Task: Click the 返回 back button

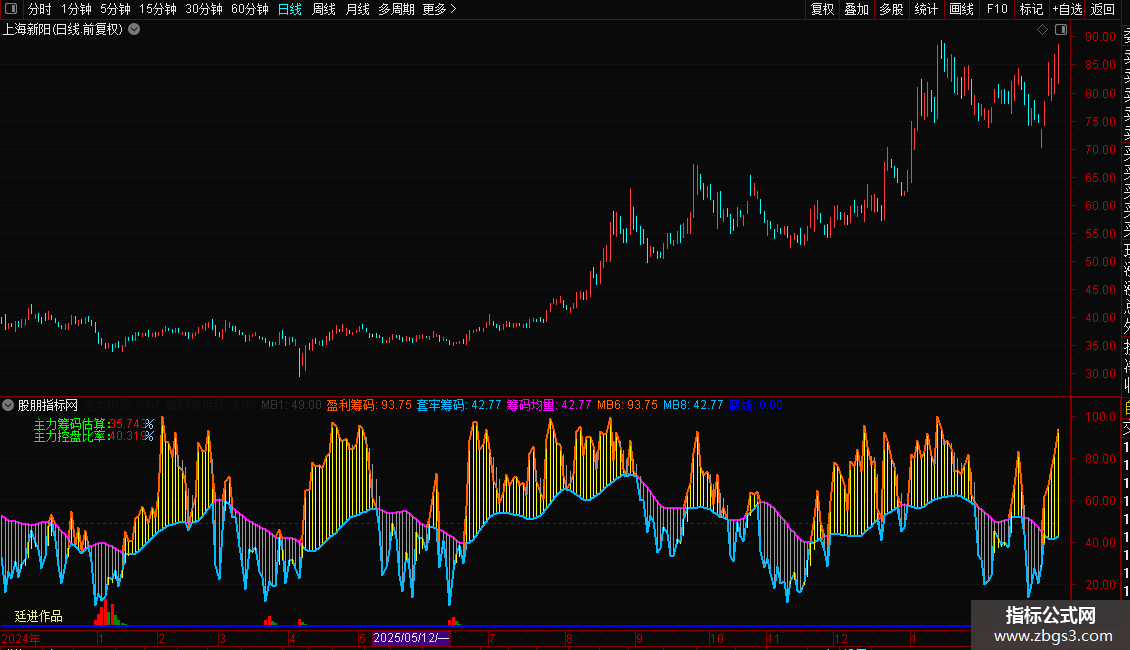Action: [x=1103, y=9]
